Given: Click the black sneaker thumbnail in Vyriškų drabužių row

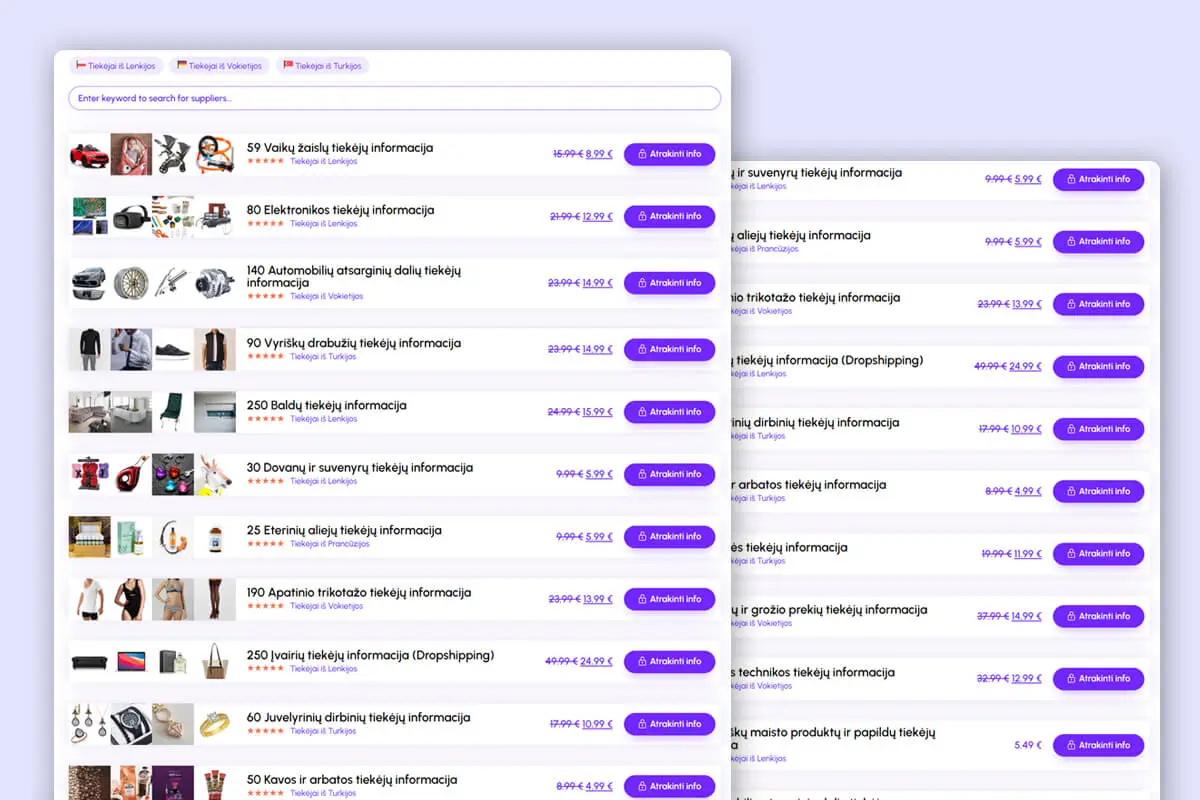Looking at the screenshot, I should point(173,350).
